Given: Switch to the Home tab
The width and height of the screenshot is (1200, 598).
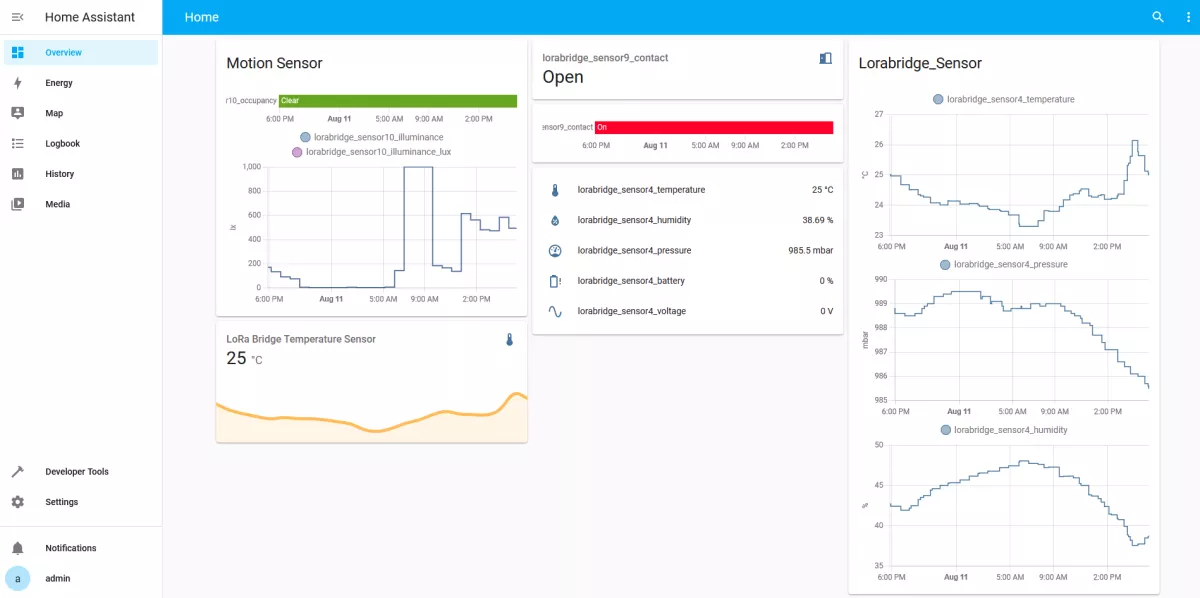Looking at the screenshot, I should tap(201, 17).
